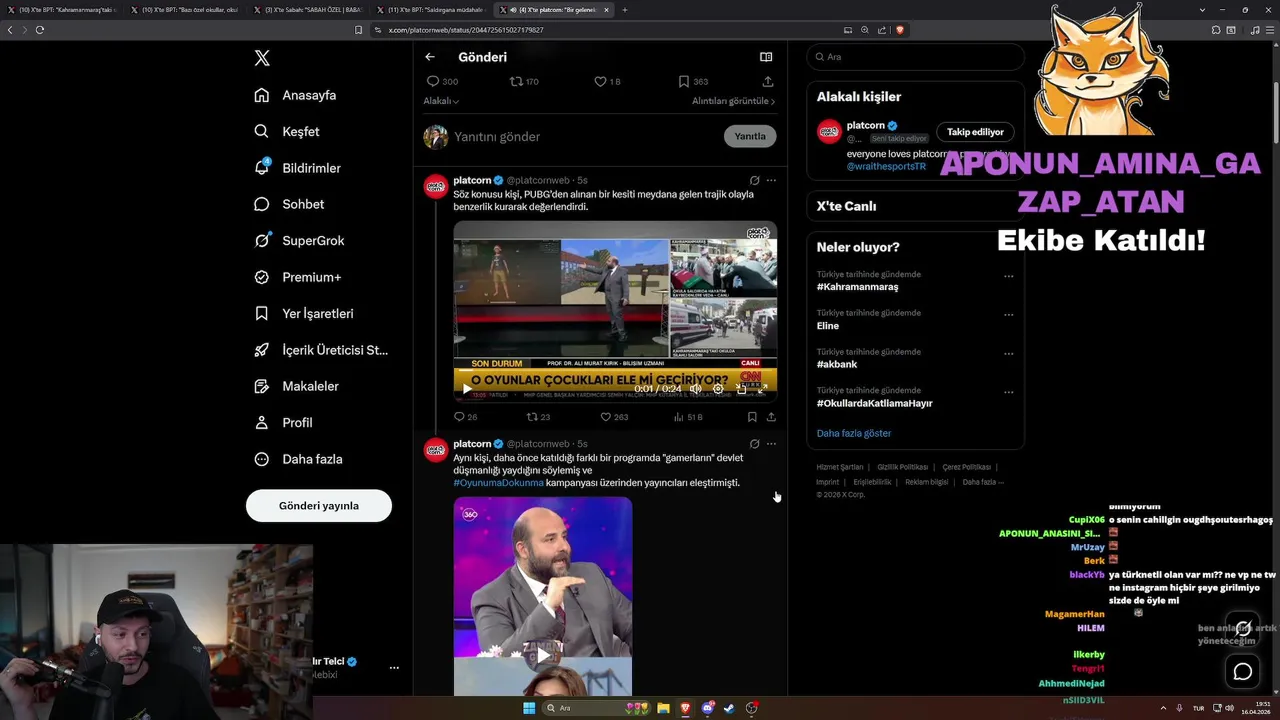Enter fullscreen on the CNN Türk video
Viewport: 1280px width, 720px height.
click(764, 389)
